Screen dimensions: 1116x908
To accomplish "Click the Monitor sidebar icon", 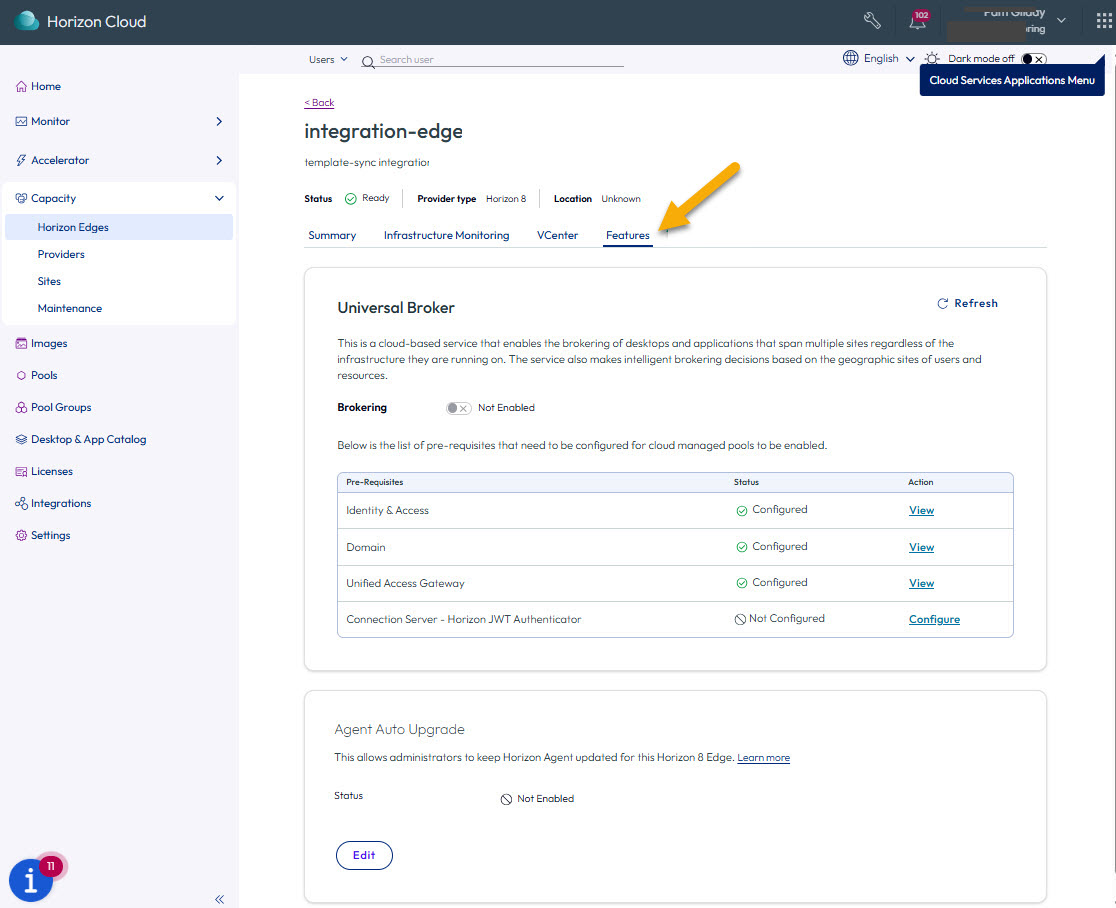I will [x=21, y=122].
